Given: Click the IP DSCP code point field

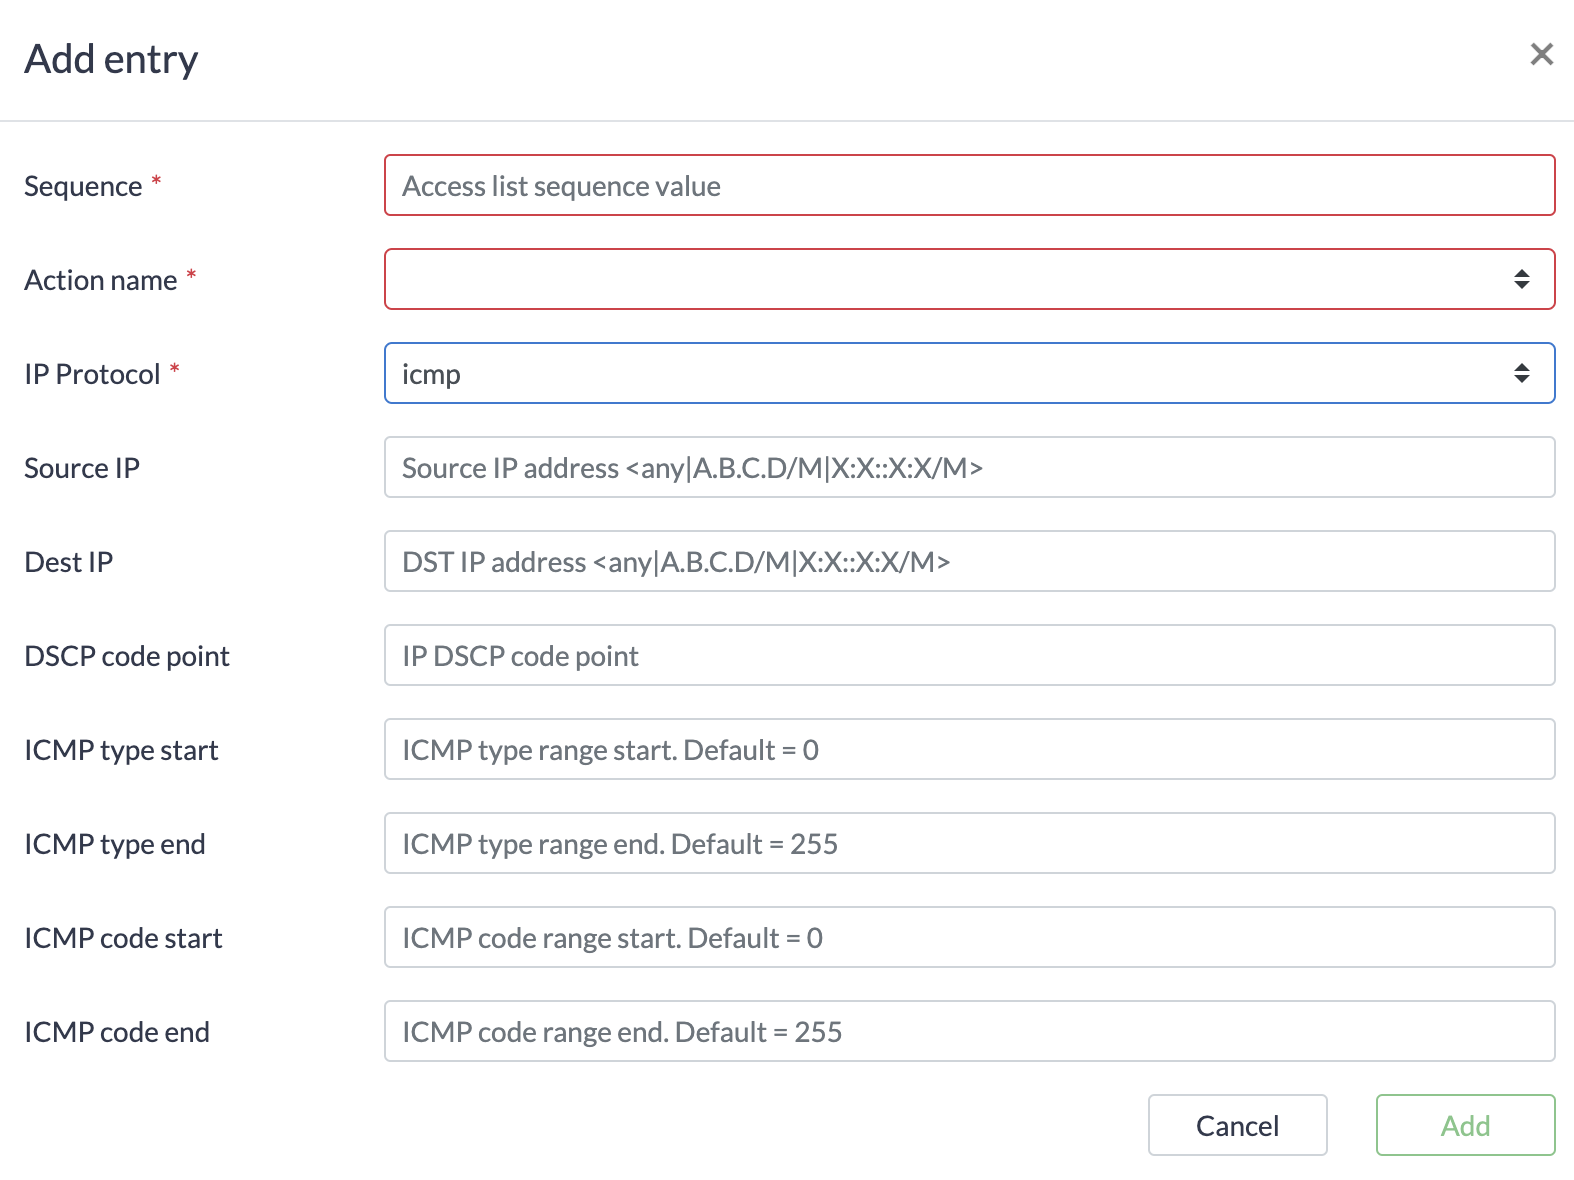Looking at the screenshot, I should tap(968, 656).
